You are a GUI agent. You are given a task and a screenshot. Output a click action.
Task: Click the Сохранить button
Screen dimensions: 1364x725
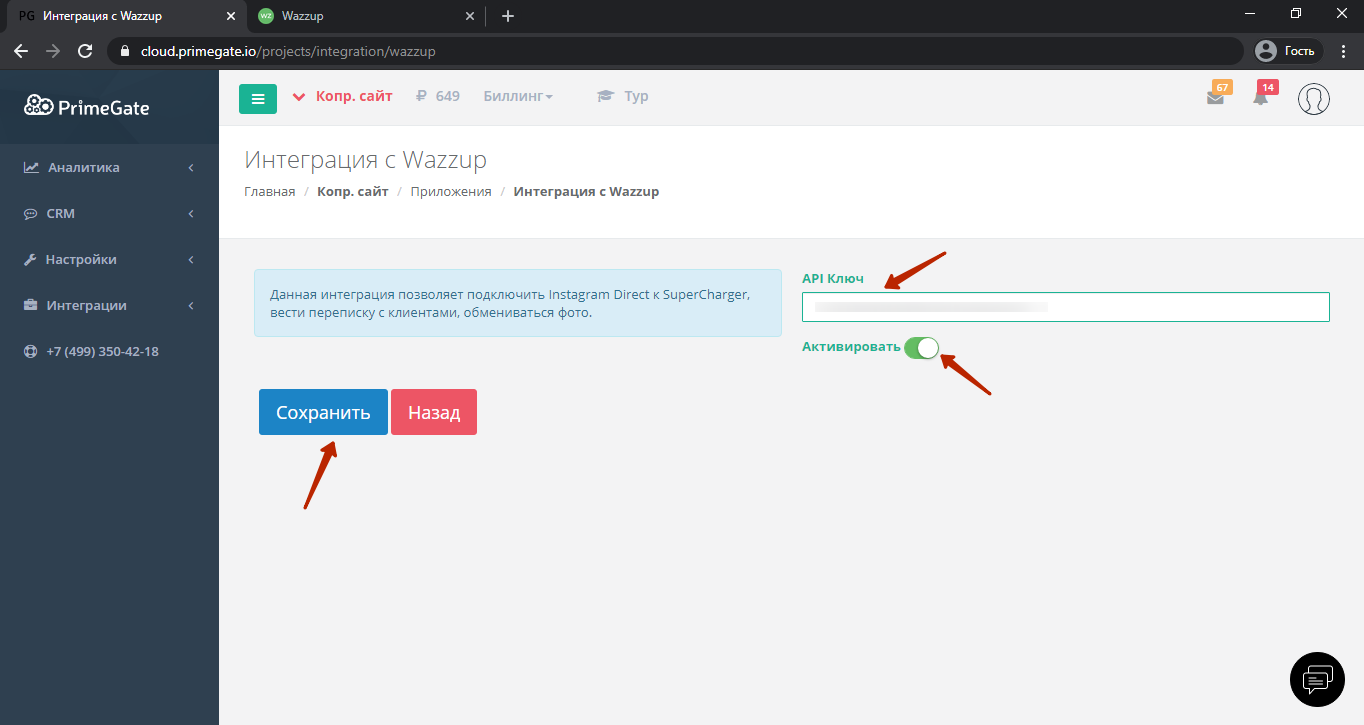pyautogui.click(x=323, y=412)
